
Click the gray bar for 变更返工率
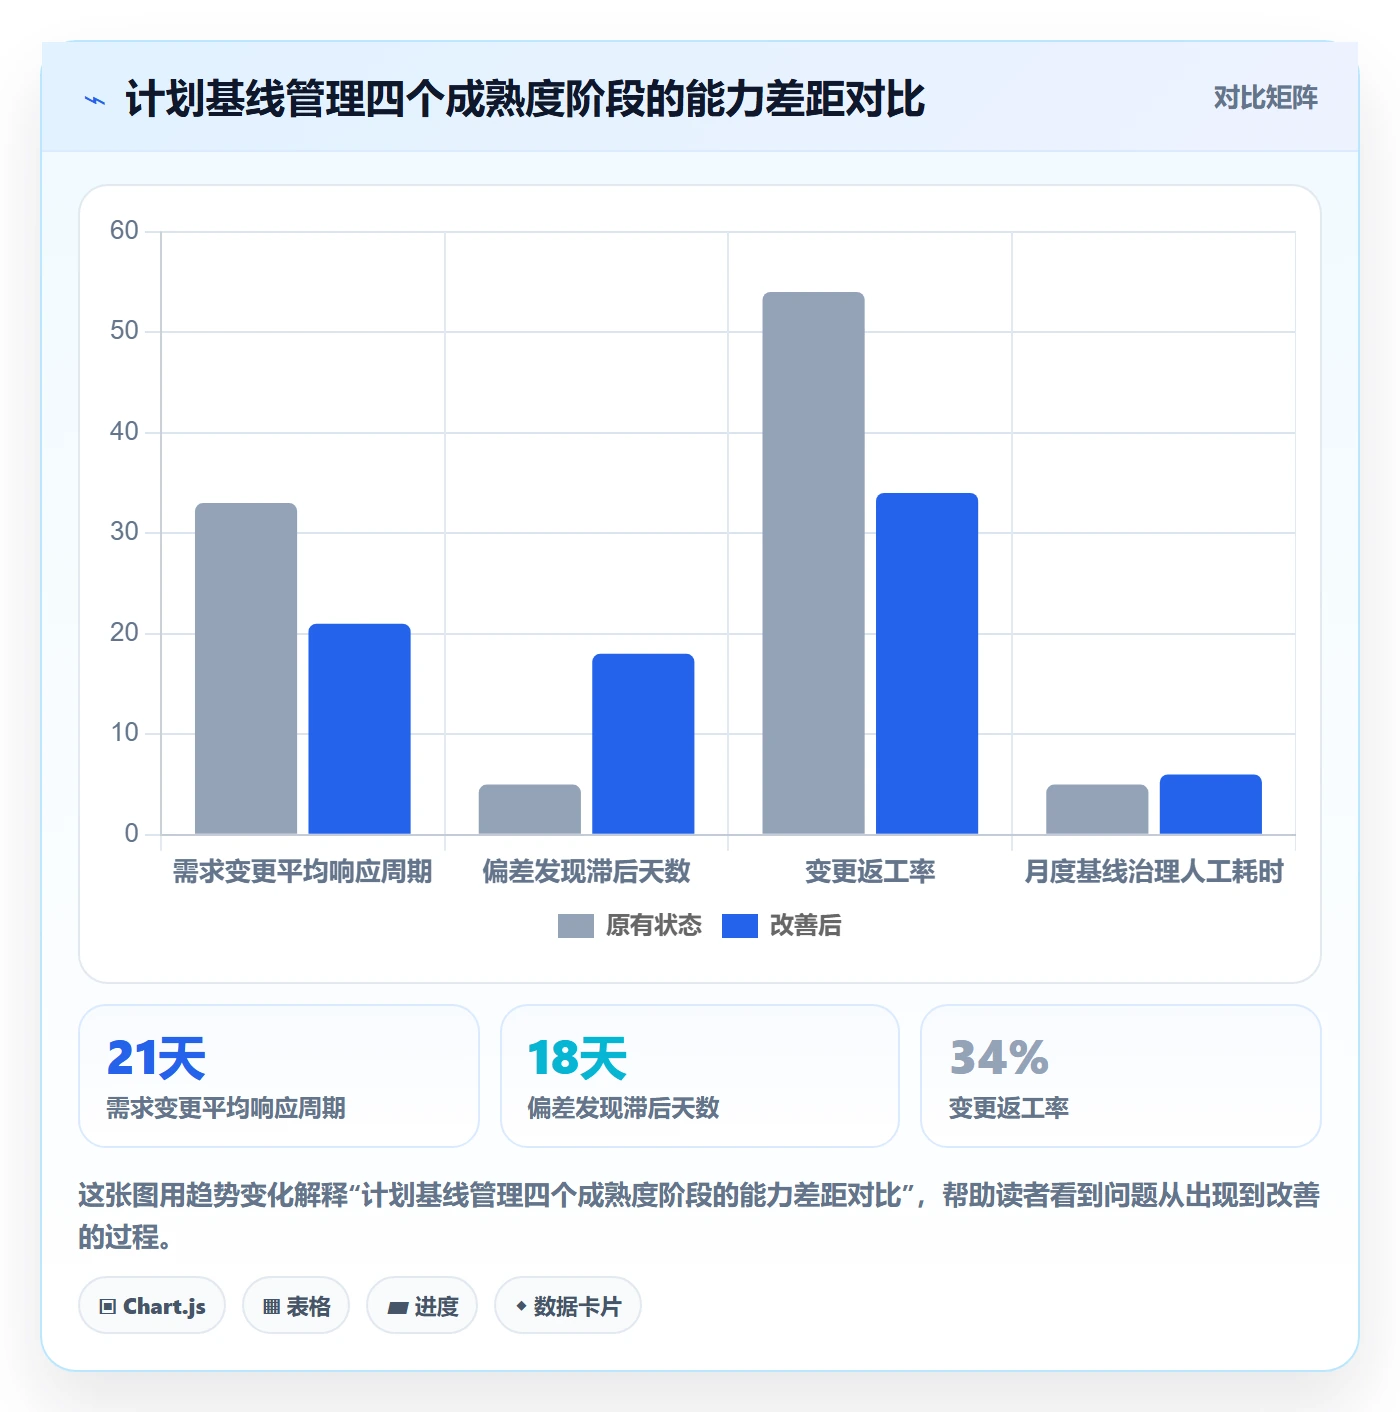tap(813, 563)
